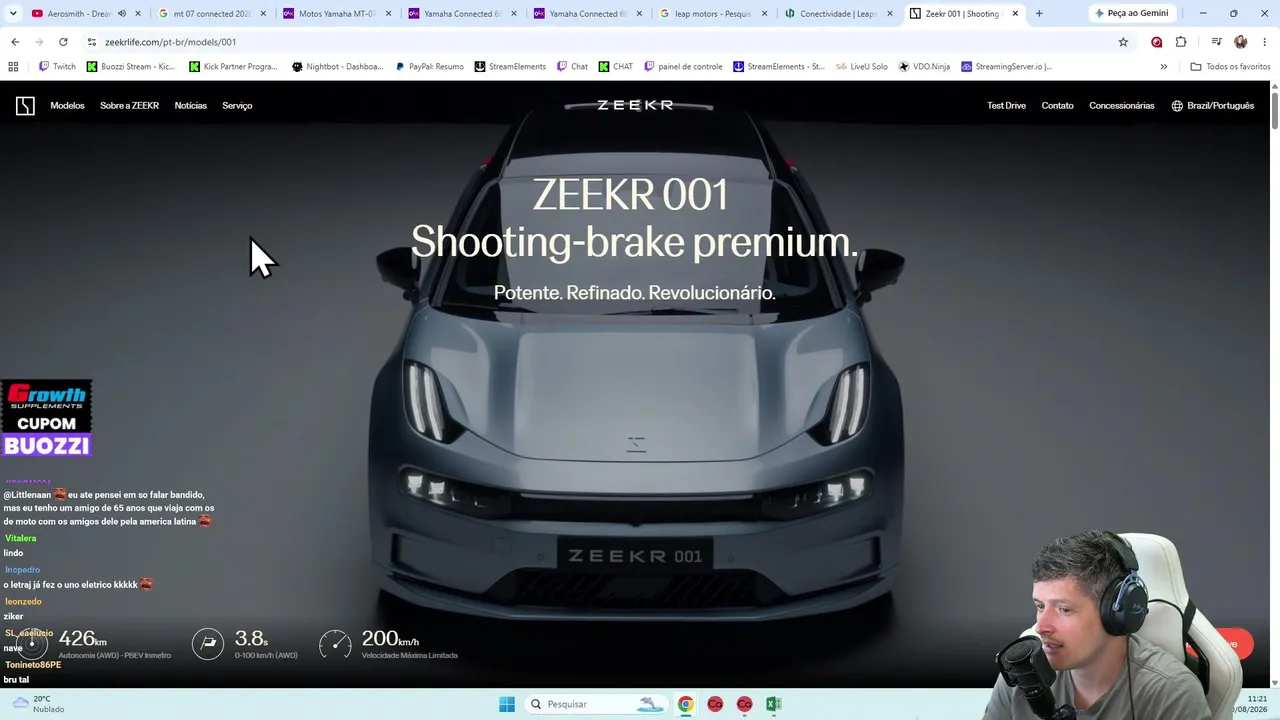The image size is (1280, 720).
Task: Click the "426 km" range value
Action: [82, 638]
